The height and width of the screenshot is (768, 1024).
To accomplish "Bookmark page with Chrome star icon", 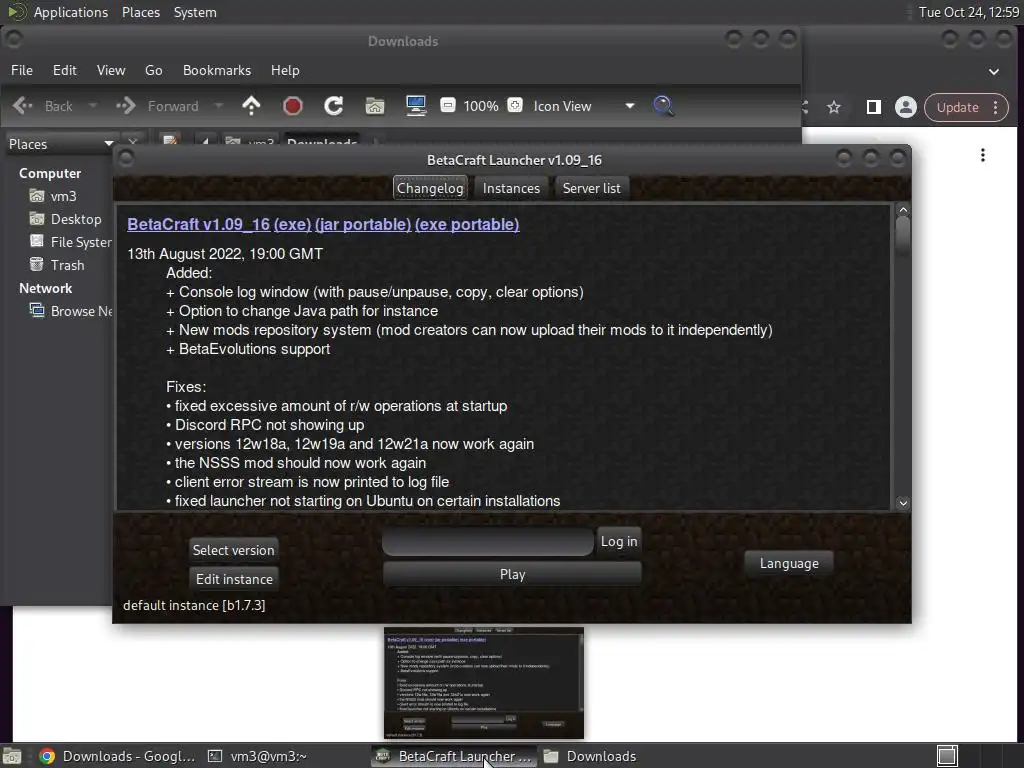I will 834,107.
